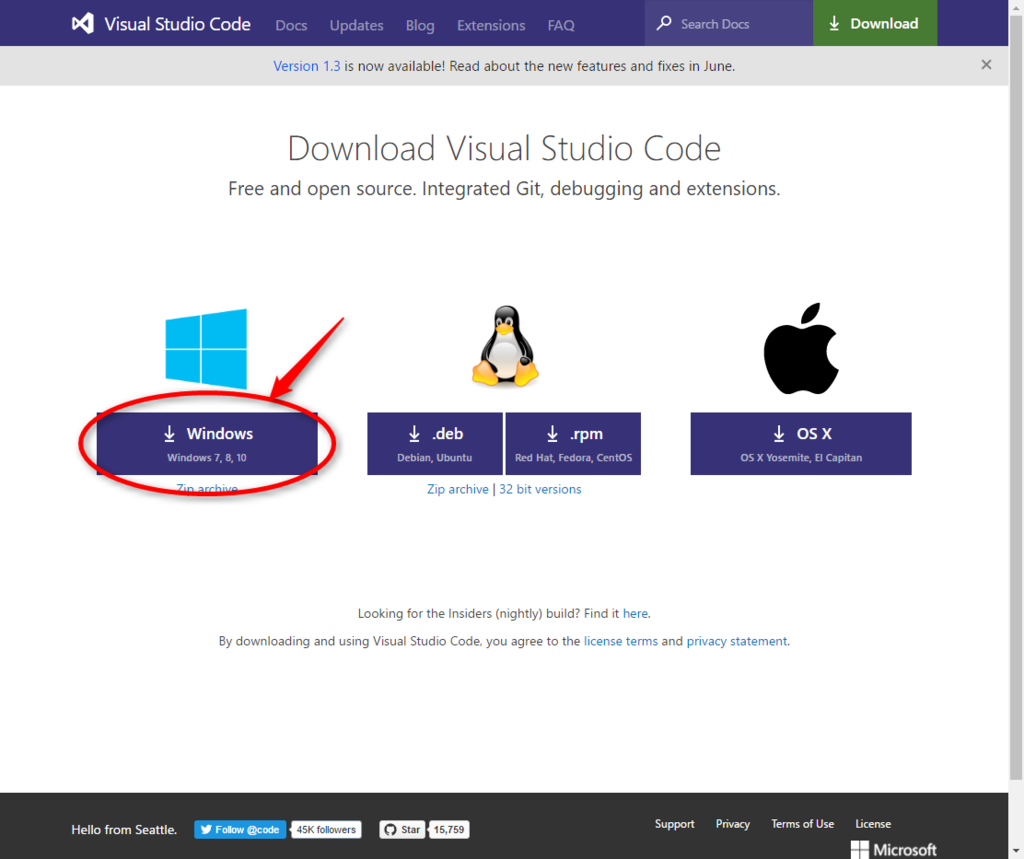
Task: Download the .deb package
Action: coord(435,444)
